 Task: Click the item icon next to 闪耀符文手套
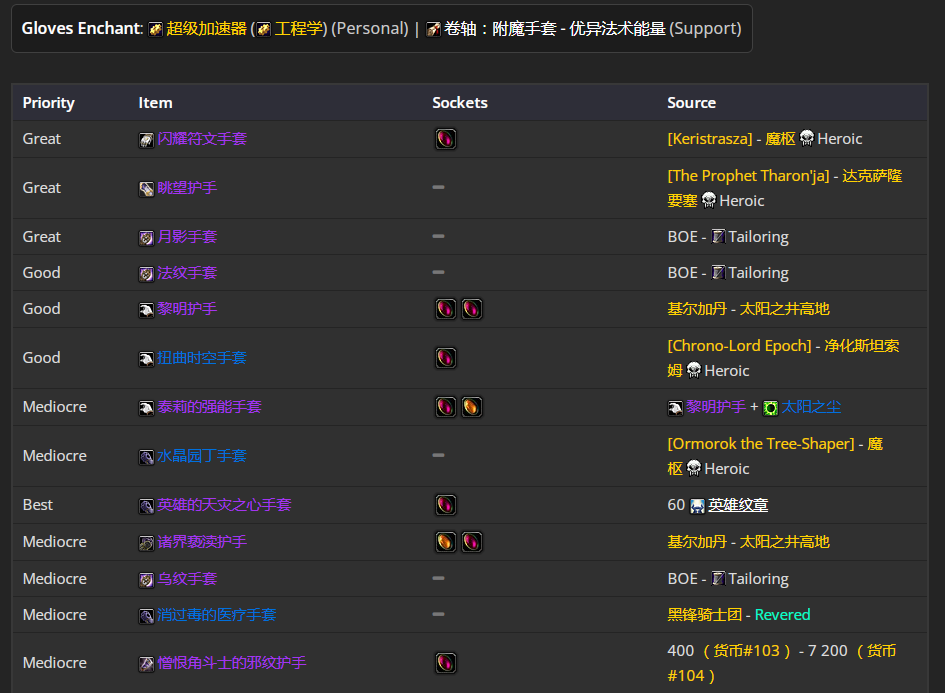pyautogui.click(x=146, y=140)
